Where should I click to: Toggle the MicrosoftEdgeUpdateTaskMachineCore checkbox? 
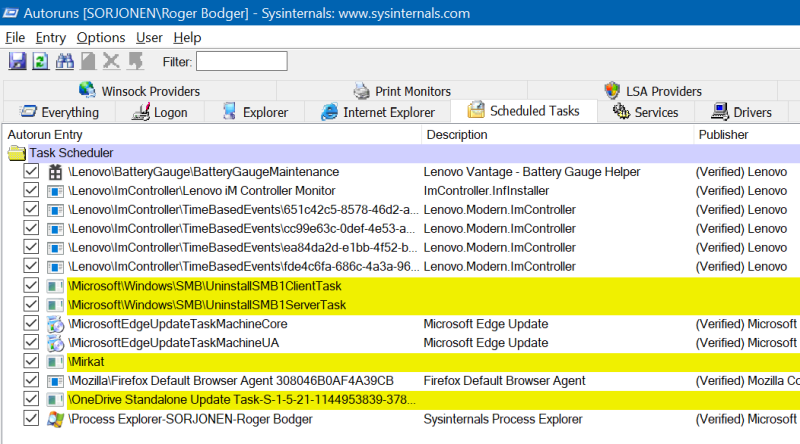click(x=32, y=324)
